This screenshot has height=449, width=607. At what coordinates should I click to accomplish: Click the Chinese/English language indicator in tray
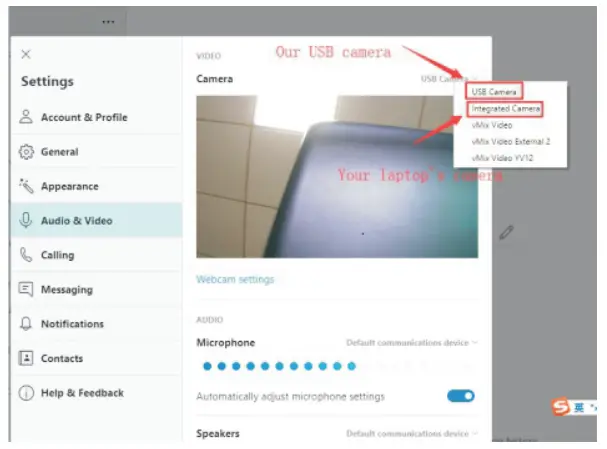(579, 407)
